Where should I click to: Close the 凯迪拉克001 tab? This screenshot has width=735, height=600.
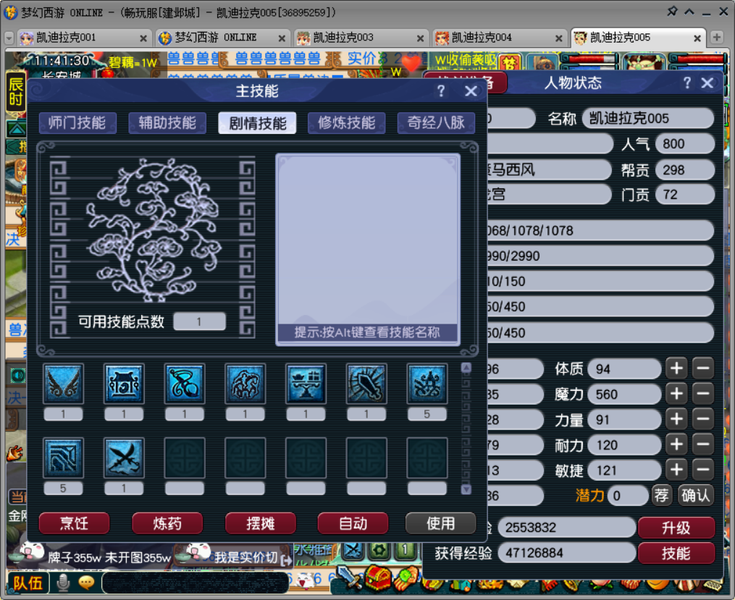pos(143,38)
